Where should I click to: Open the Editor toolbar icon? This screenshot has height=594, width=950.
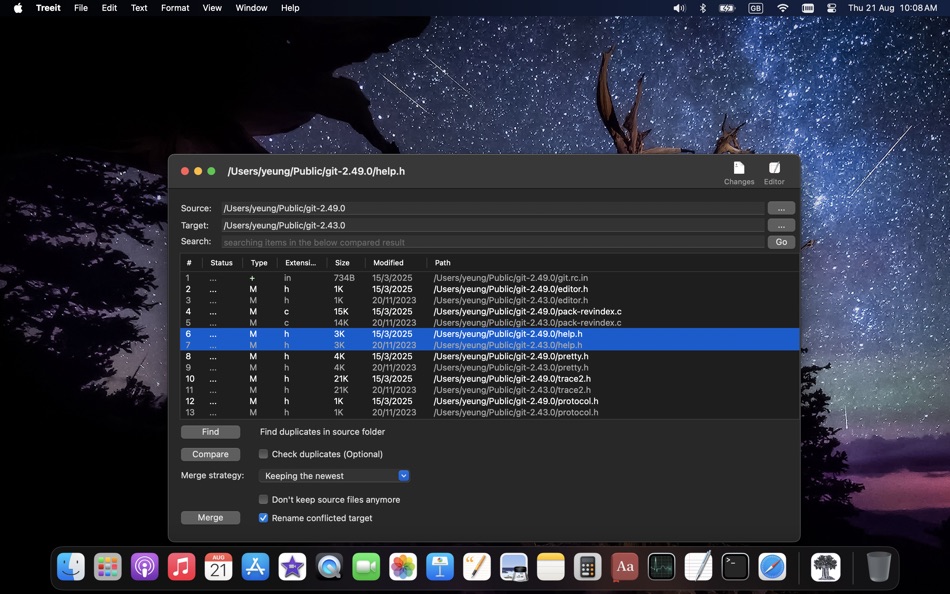click(774, 173)
